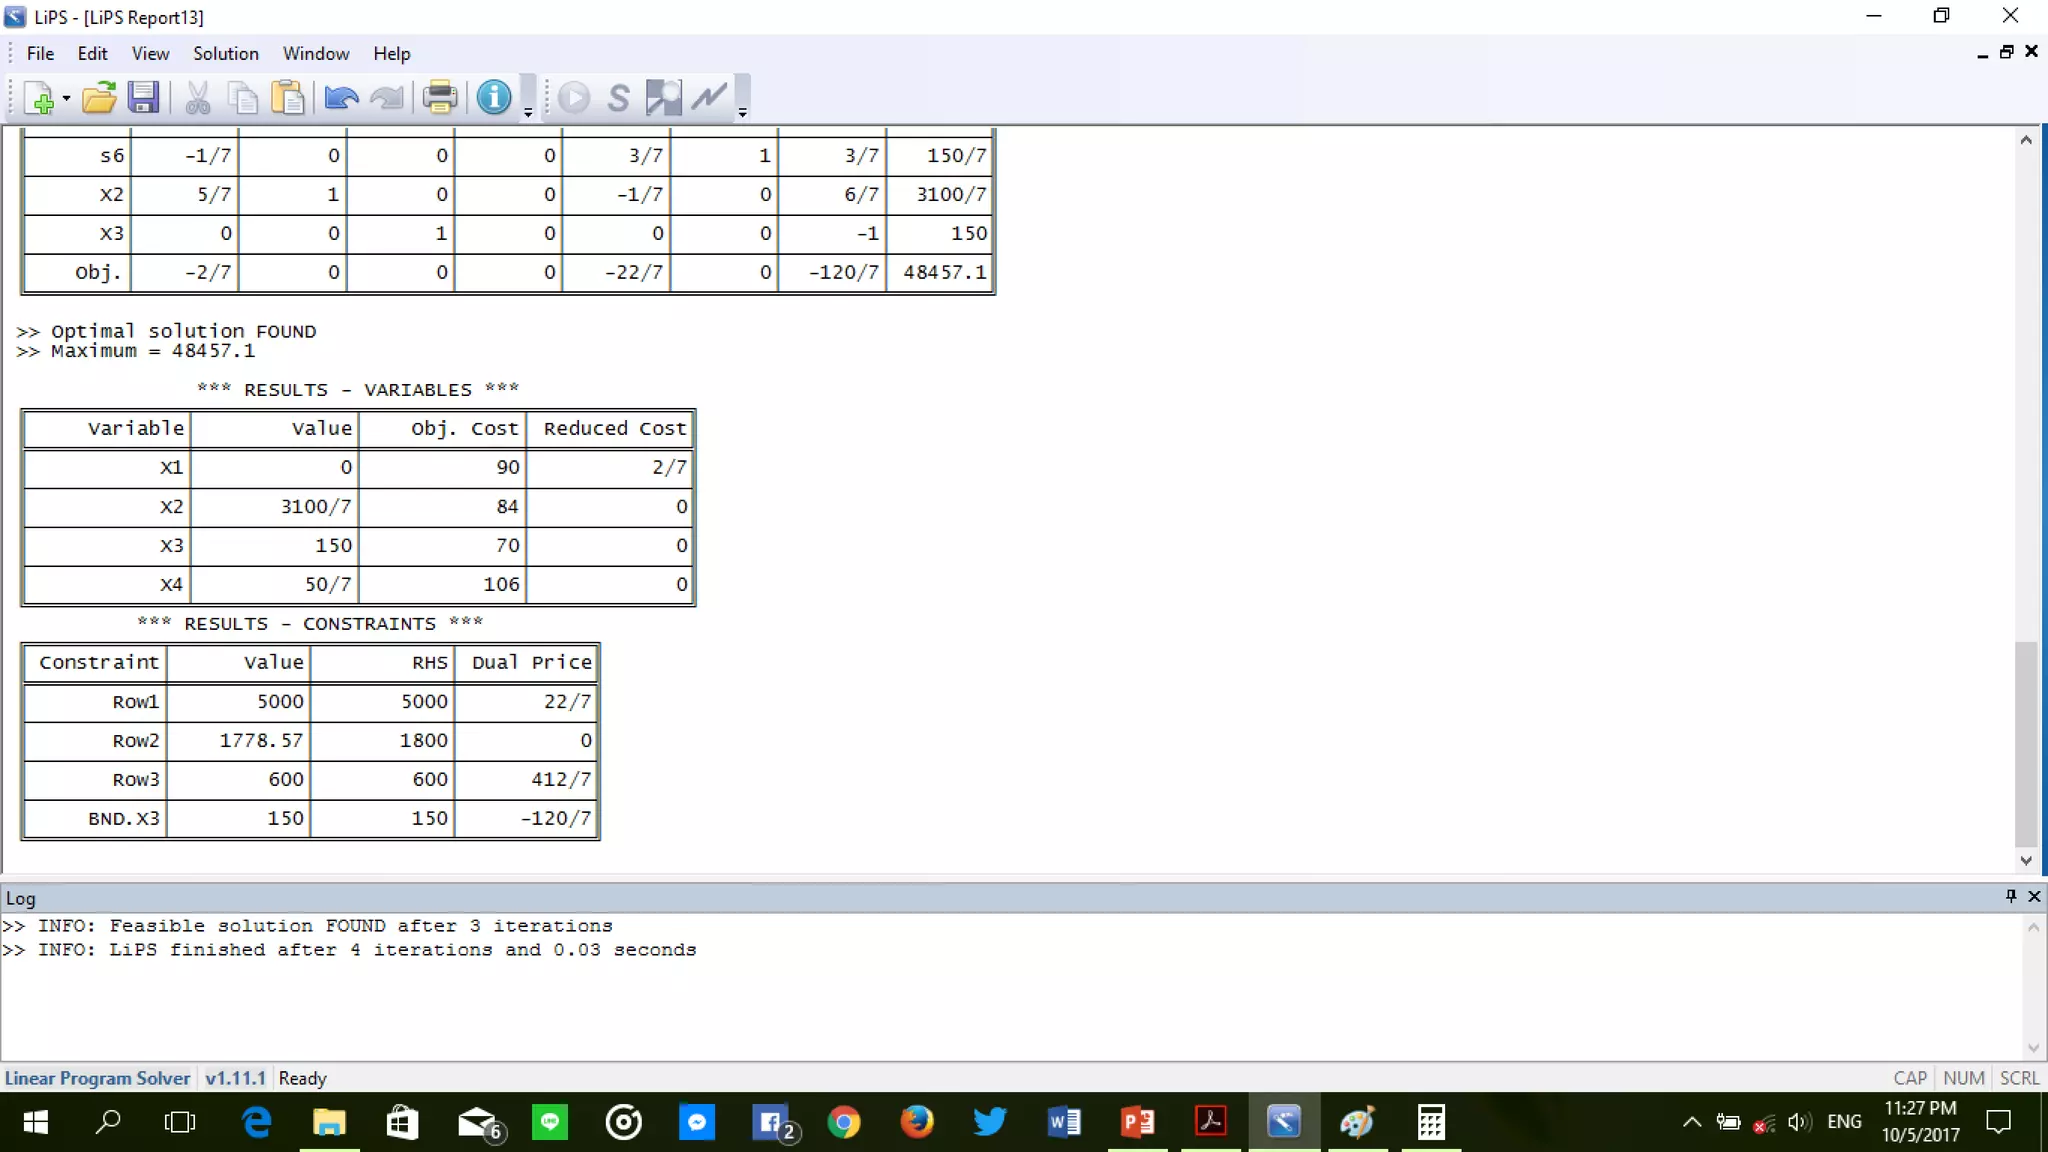
Task: Click the New document icon
Action: [38, 98]
